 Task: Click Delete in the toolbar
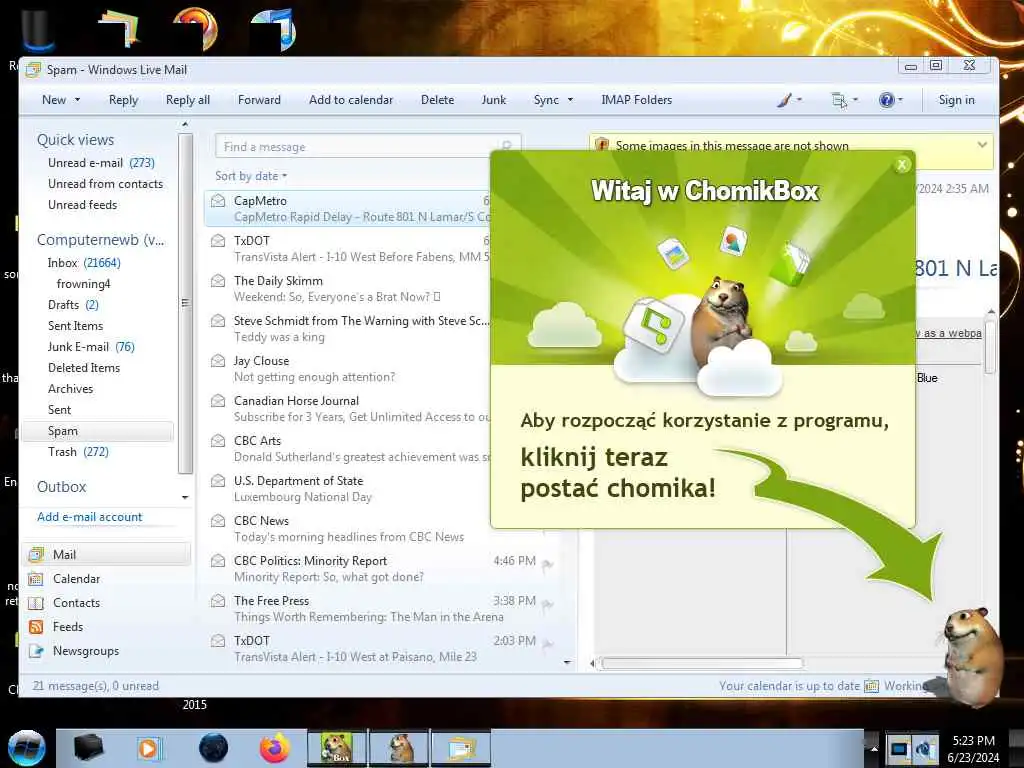coord(438,100)
